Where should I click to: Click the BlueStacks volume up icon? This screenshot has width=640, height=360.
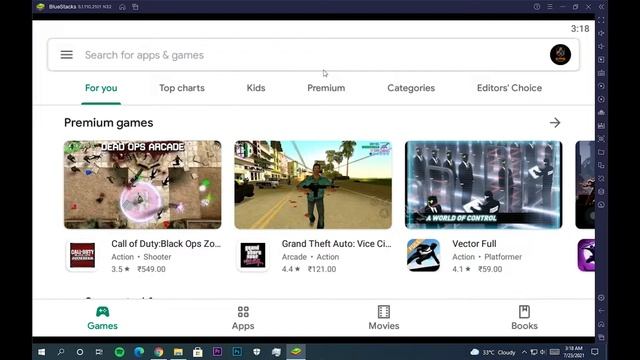pyautogui.click(x=601, y=33)
